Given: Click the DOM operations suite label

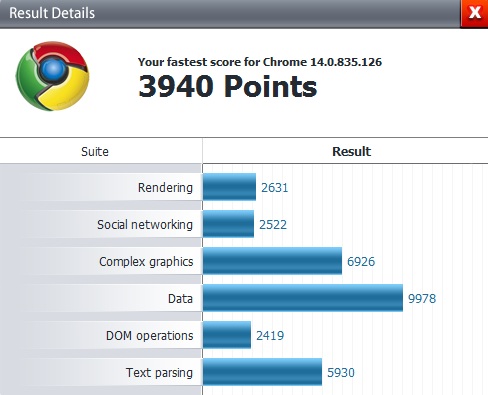Looking at the screenshot, I should pyautogui.click(x=150, y=336).
